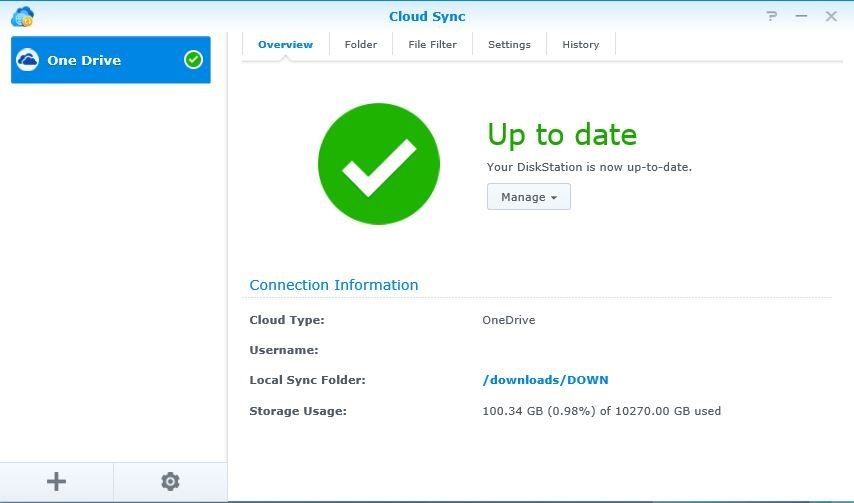
Task: Go to the Settings tab
Action: [509, 44]
